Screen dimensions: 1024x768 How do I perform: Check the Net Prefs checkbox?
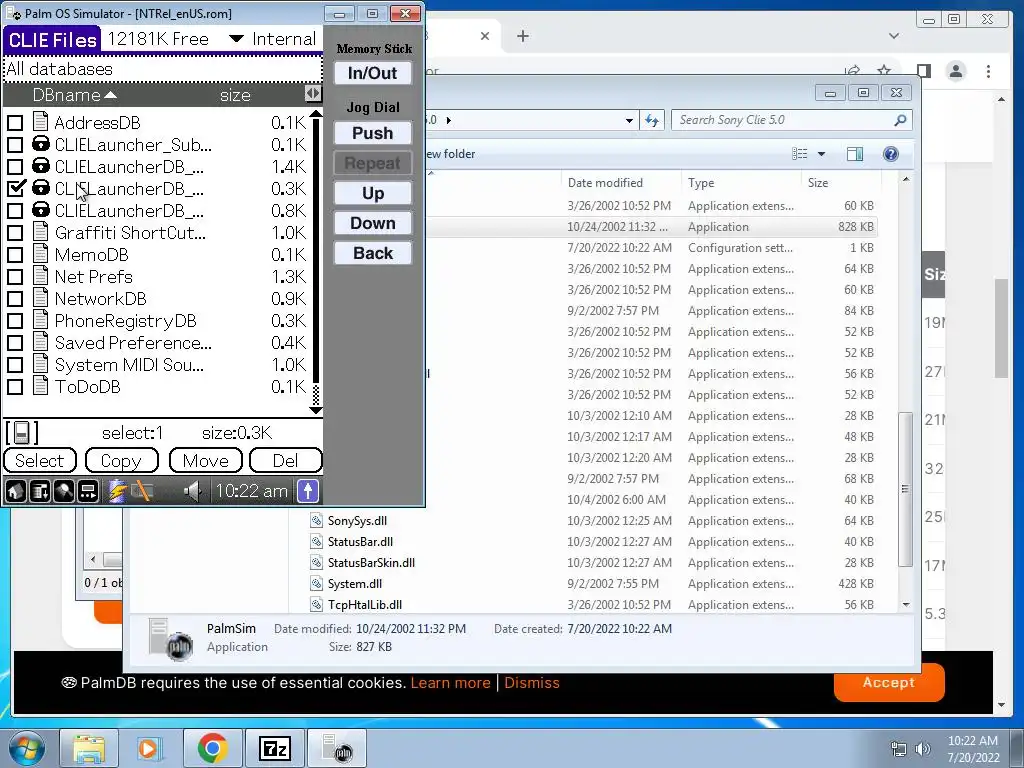pos(15,276)
